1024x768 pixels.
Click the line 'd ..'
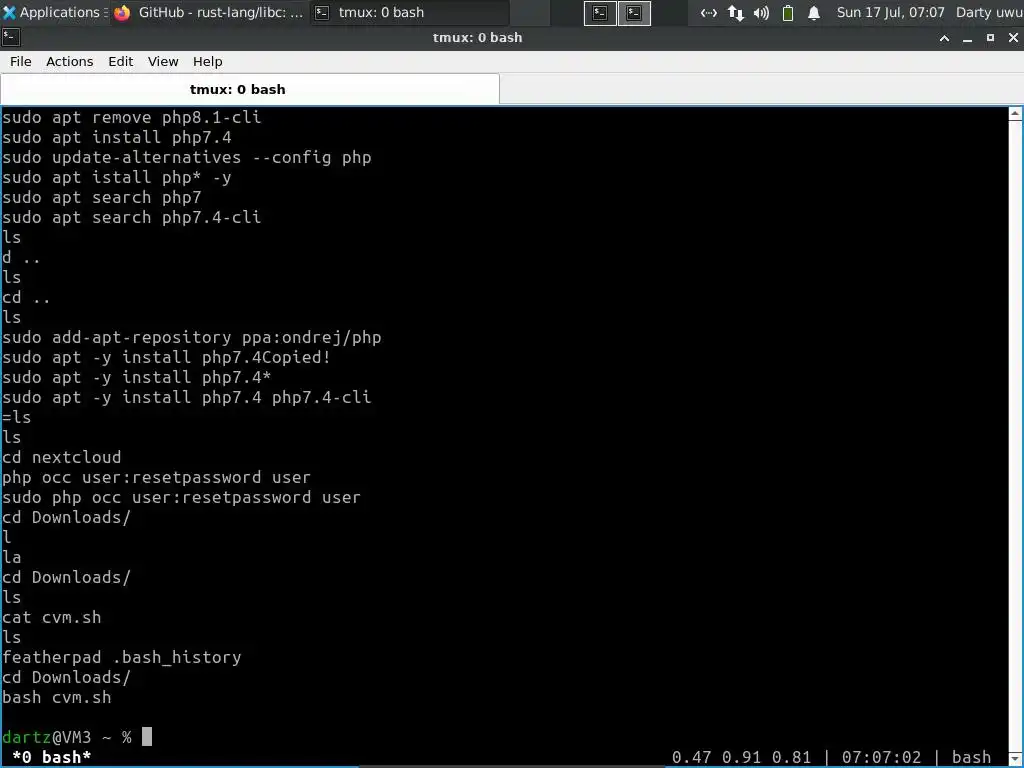(x=21, y=257)
